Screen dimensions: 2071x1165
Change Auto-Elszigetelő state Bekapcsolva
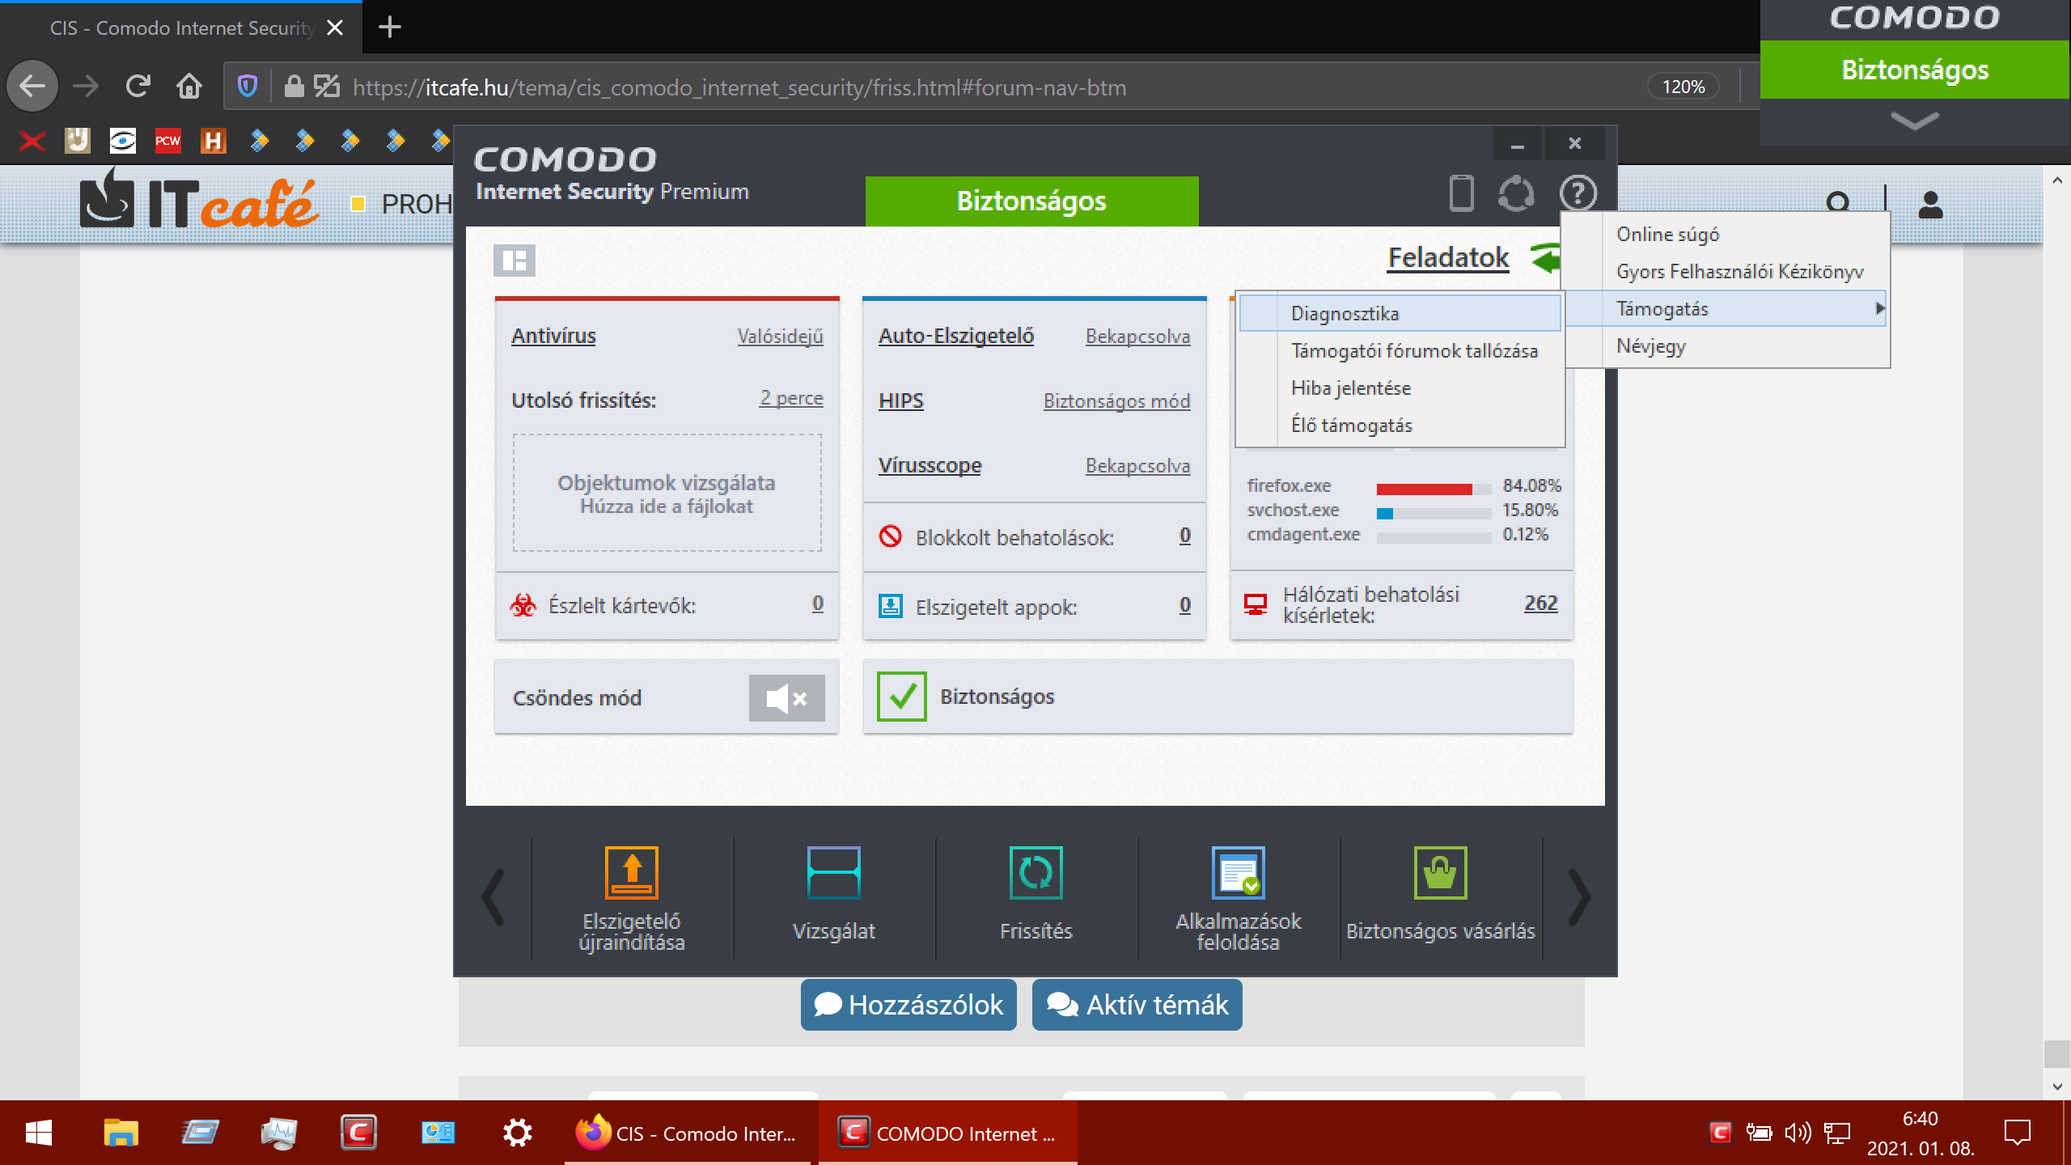point(1137,336)
